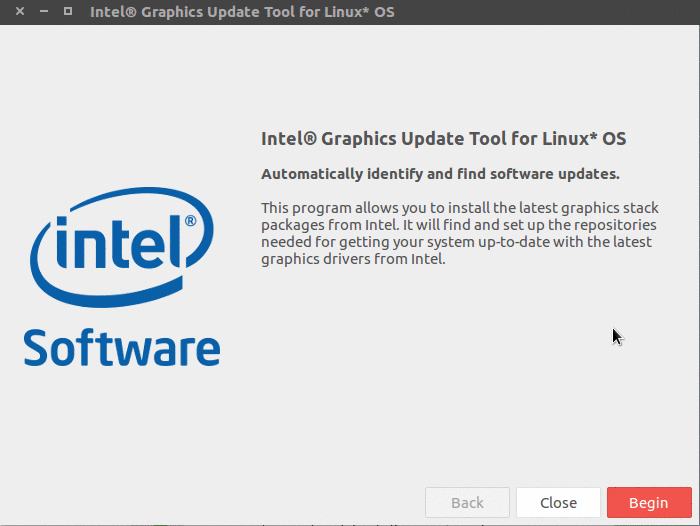Viewport: 700px width, 526px height.
Task: Click the blue 'Software' text under the logo
Action: click(122, 347)
